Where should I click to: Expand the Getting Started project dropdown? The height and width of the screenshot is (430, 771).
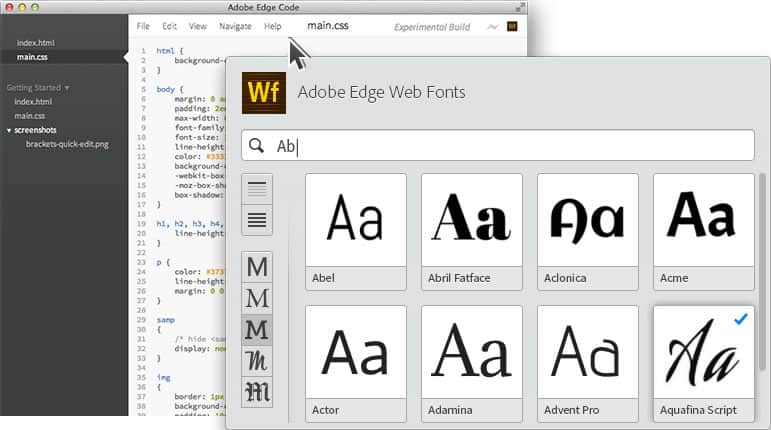[38, 87]
